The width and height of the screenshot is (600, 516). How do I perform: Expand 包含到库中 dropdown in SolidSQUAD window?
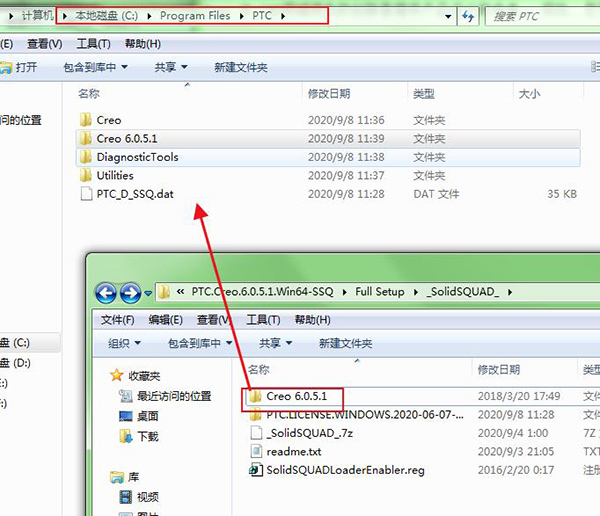click(229, 343)
